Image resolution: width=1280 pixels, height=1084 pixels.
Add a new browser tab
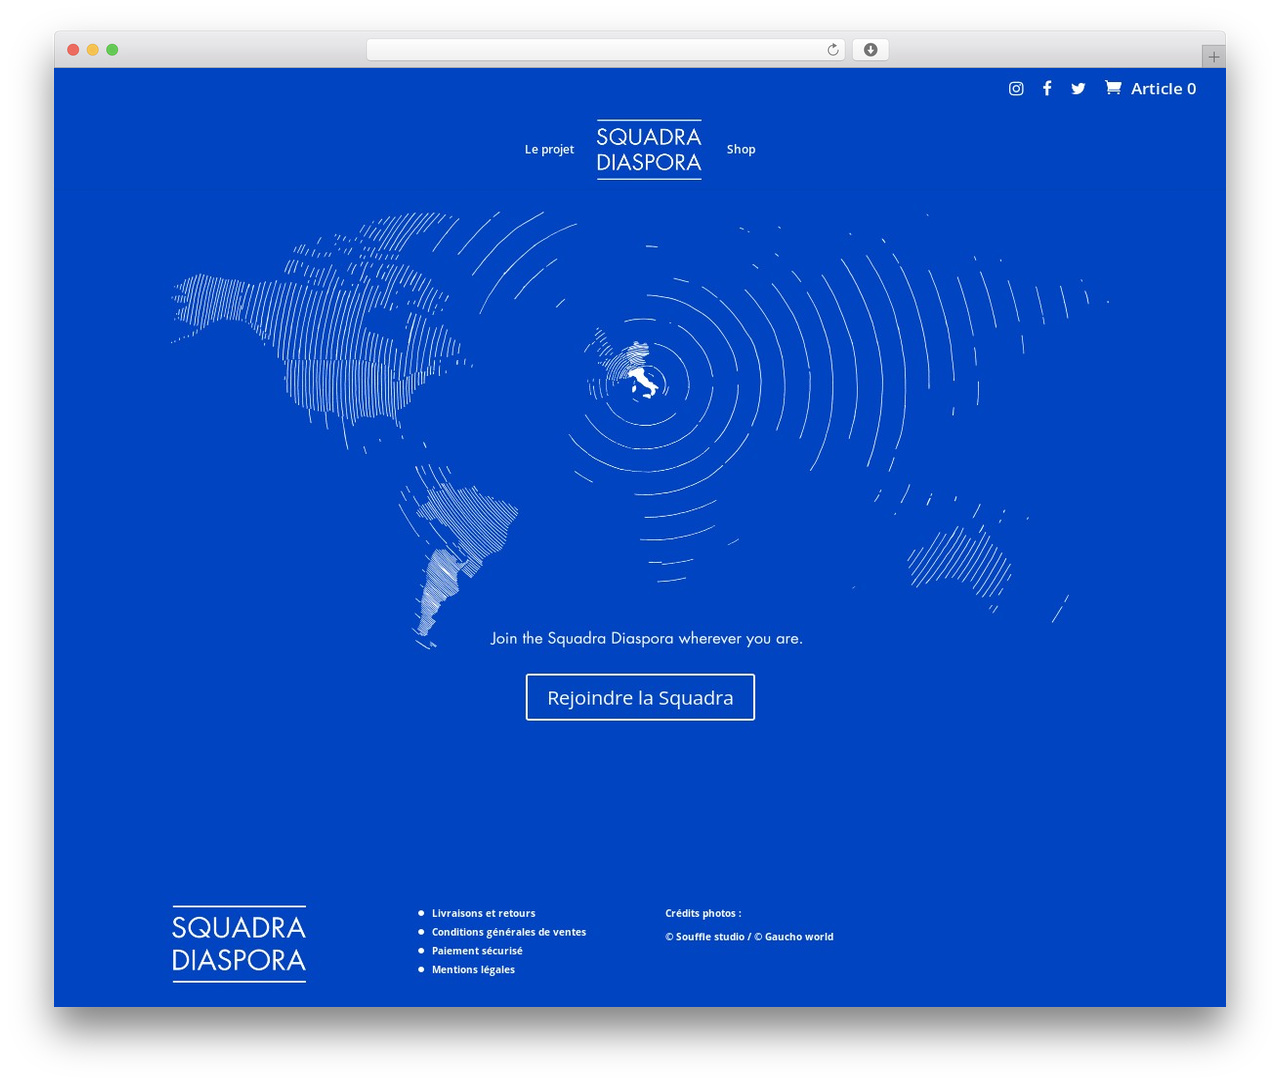(1213, 57)
